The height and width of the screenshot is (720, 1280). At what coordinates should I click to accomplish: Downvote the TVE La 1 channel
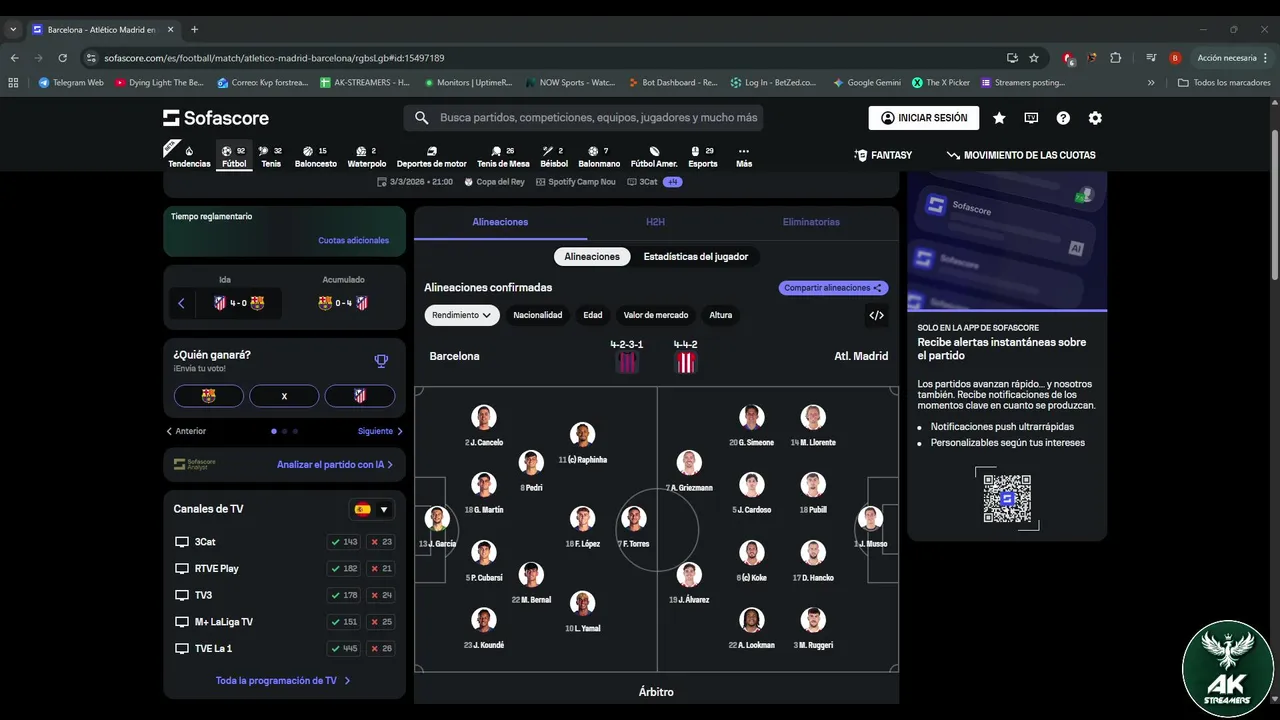tap(381, 648)
